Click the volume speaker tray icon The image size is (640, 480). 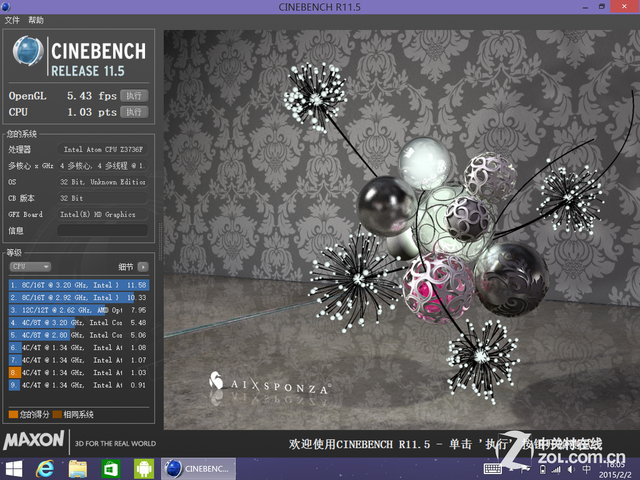click(x=571, y=470)
